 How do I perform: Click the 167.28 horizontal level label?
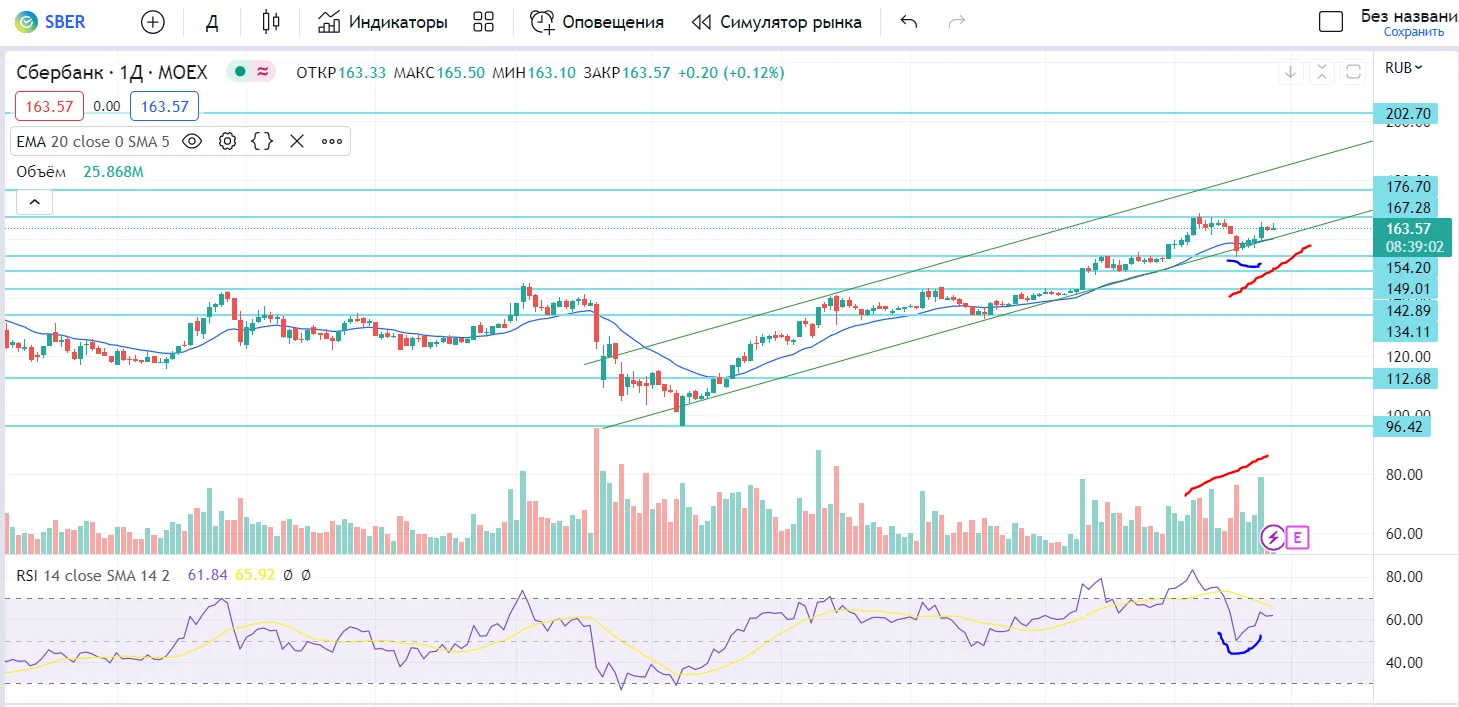(x=1407, y=207)
